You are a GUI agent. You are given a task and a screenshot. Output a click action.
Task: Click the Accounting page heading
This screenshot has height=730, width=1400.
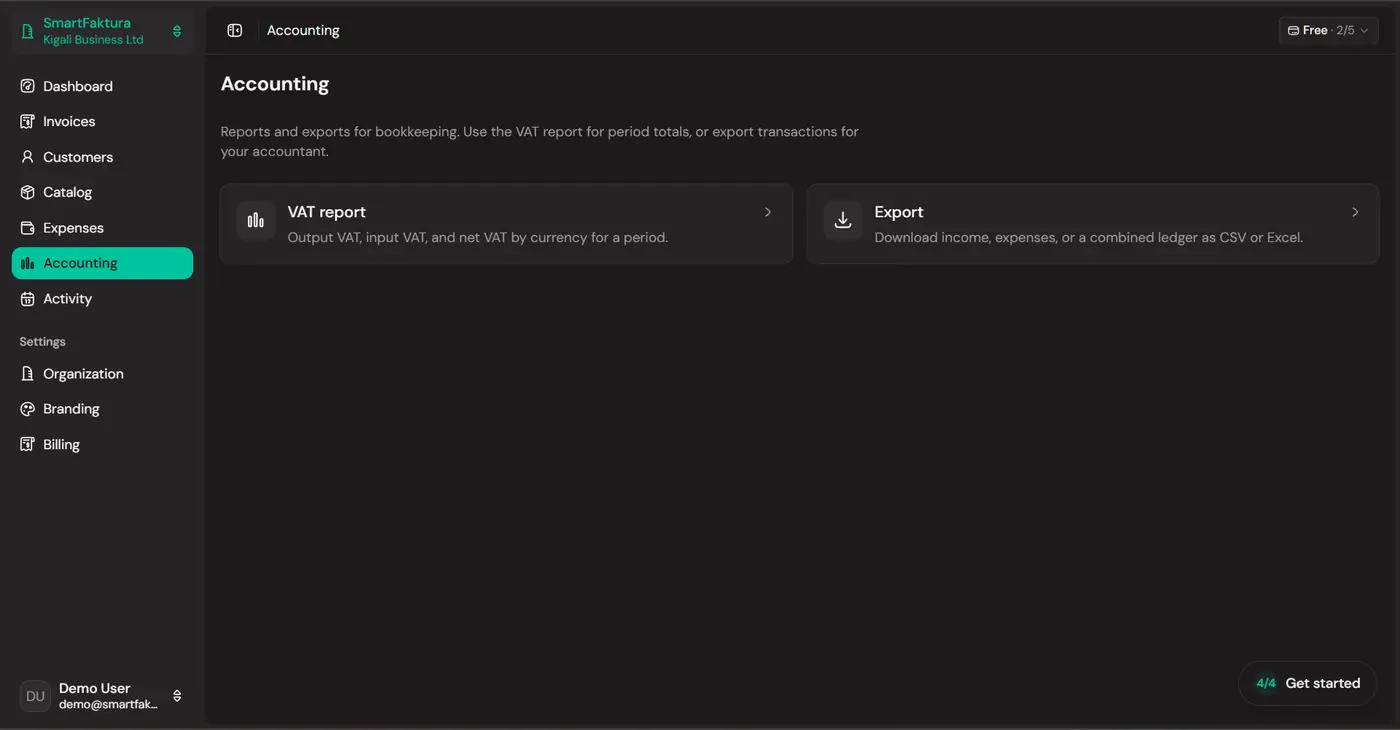pos(275,84)
